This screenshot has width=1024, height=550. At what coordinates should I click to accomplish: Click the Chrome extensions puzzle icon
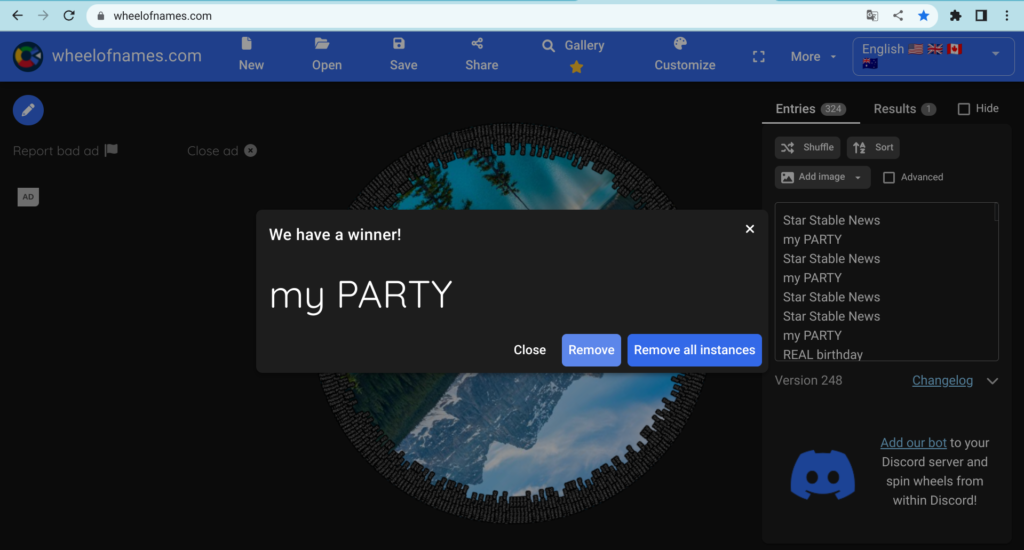[x=955, y=16]
